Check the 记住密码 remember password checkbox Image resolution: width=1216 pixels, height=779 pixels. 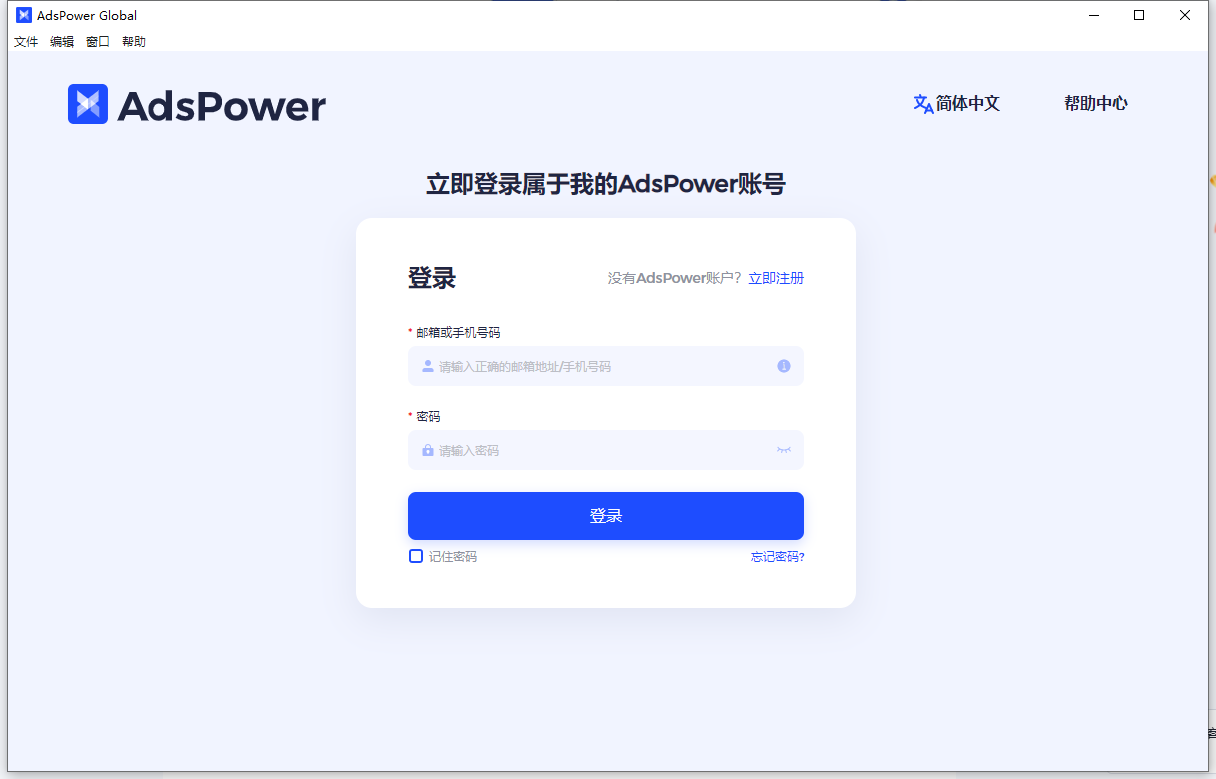coord(416,556)
